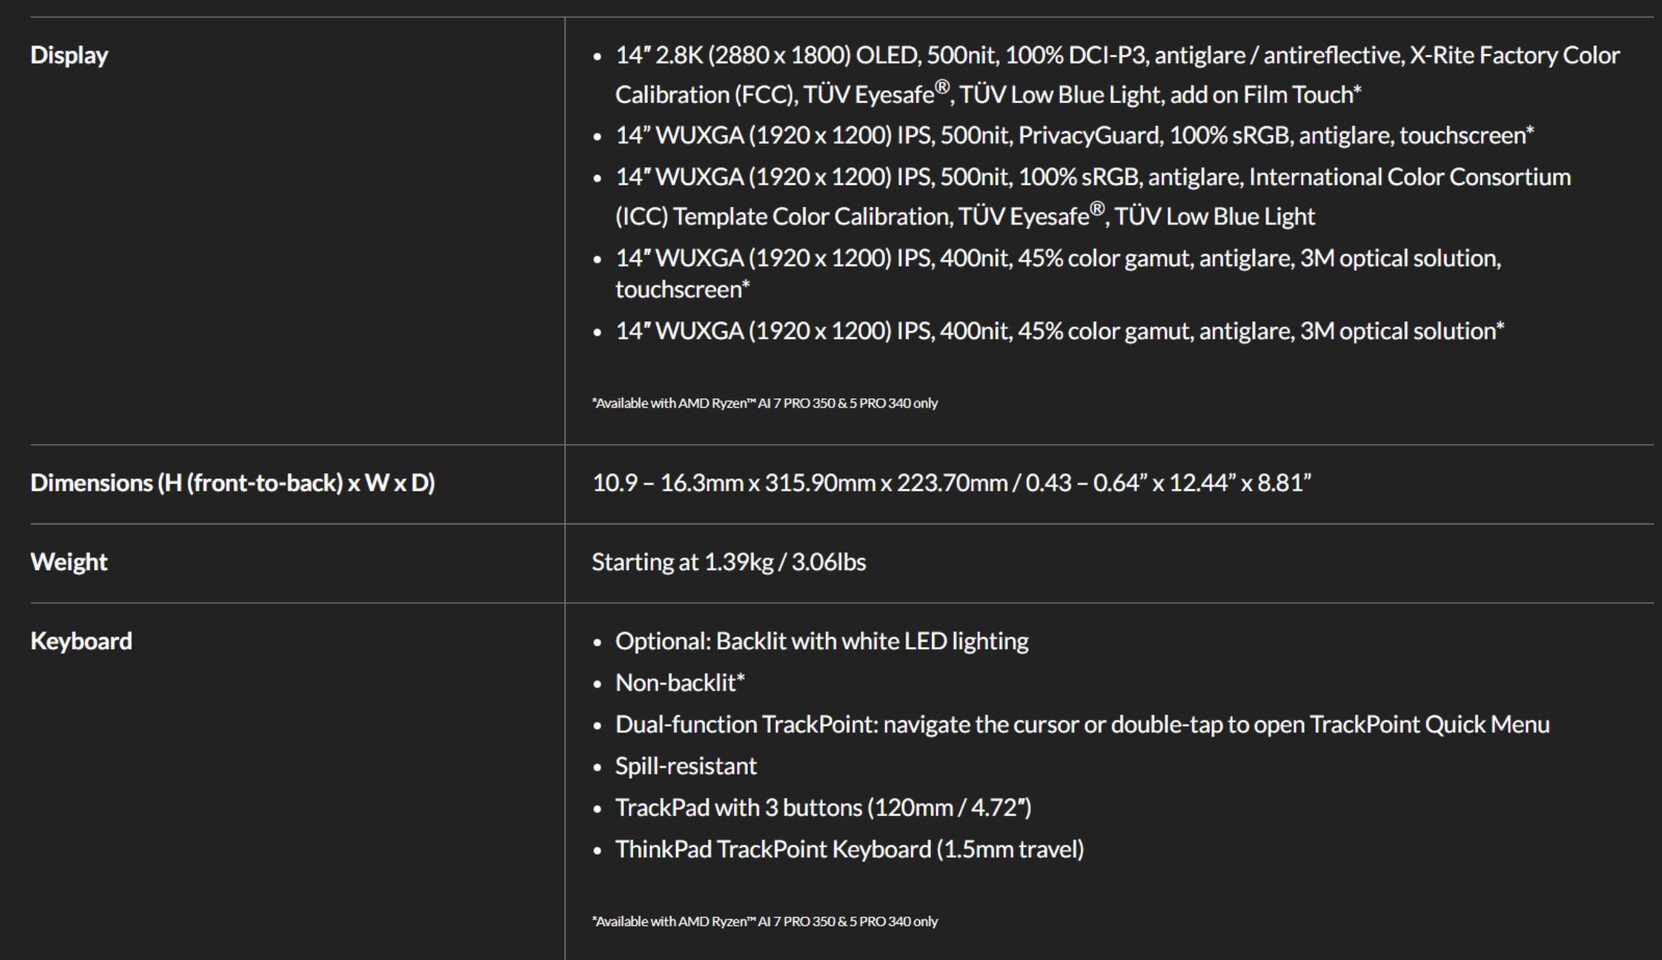Click the last 400nit 3M optical solution bullet
This screenshot has height=960, width=1662.
(1059, 331)
